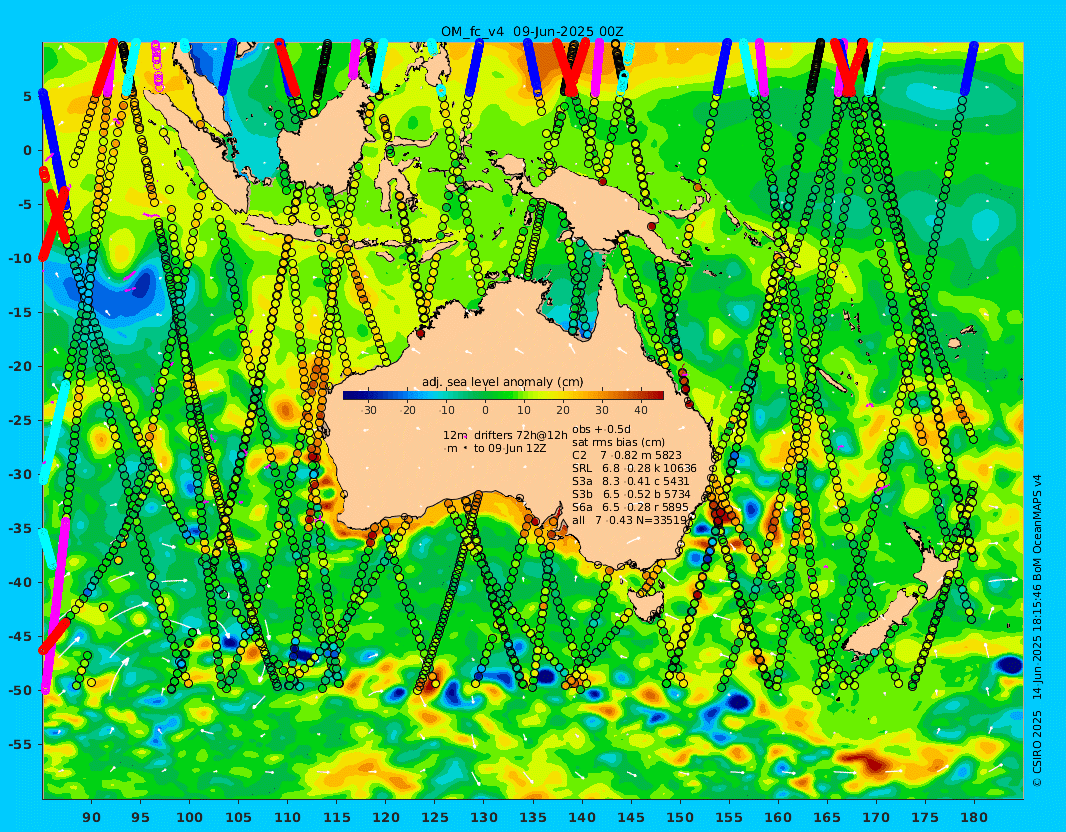1066x832 pixels.
Task: Click the dark red end of the colorbar
Action: pyautogui.click(x=657, y=395)
